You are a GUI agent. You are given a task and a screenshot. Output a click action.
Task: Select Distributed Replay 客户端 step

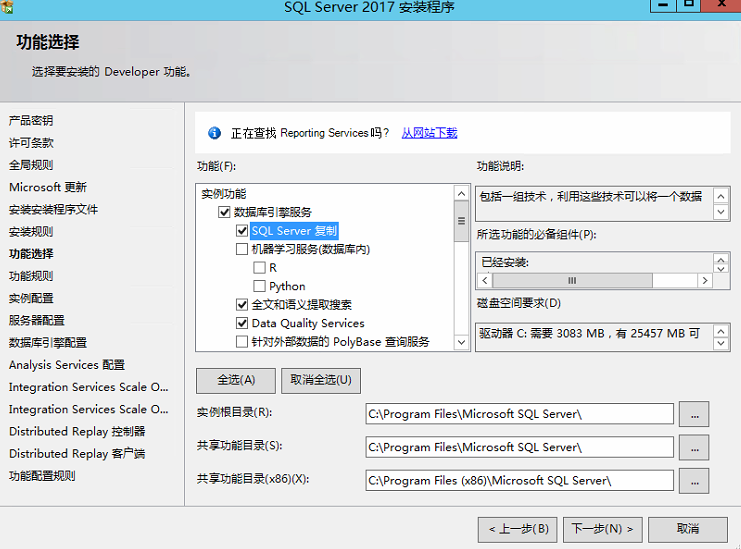click(x=77, y=454)
